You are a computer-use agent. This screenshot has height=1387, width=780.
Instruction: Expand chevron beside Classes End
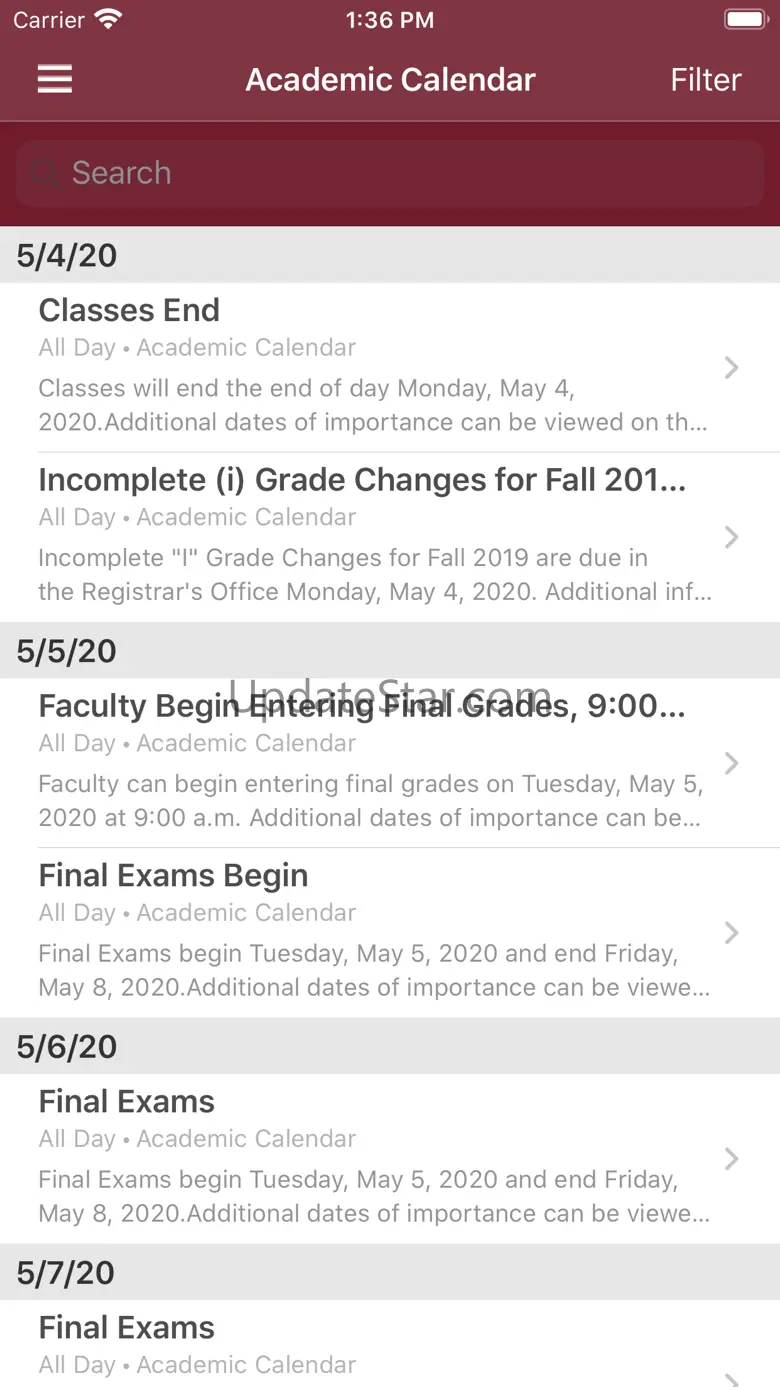(x=731, y=368)
